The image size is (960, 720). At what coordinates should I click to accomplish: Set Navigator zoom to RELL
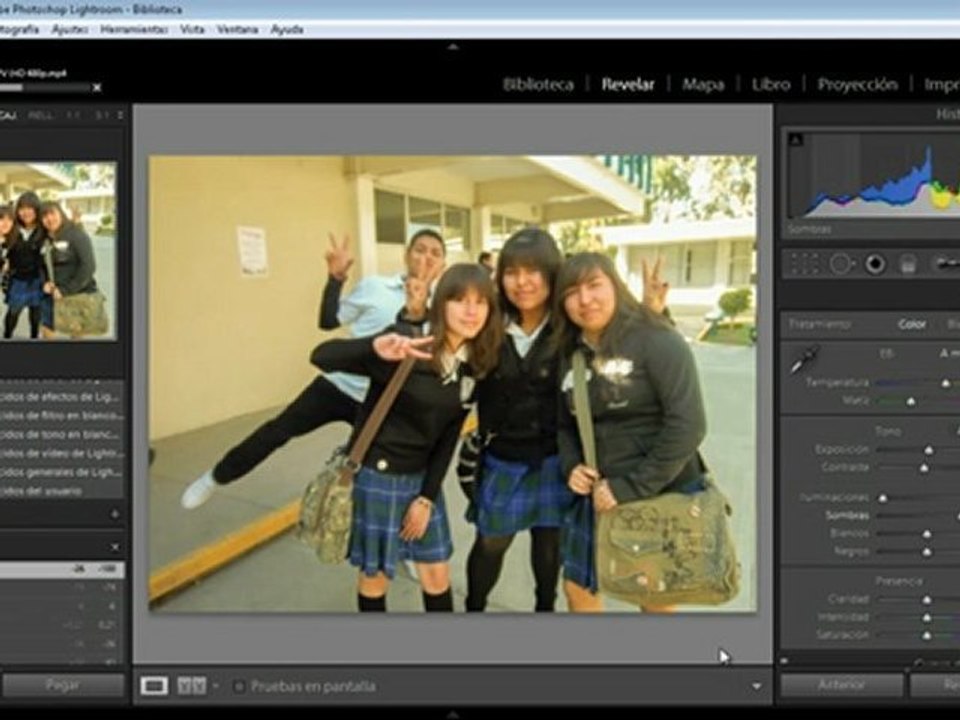[x=40, y=115]
